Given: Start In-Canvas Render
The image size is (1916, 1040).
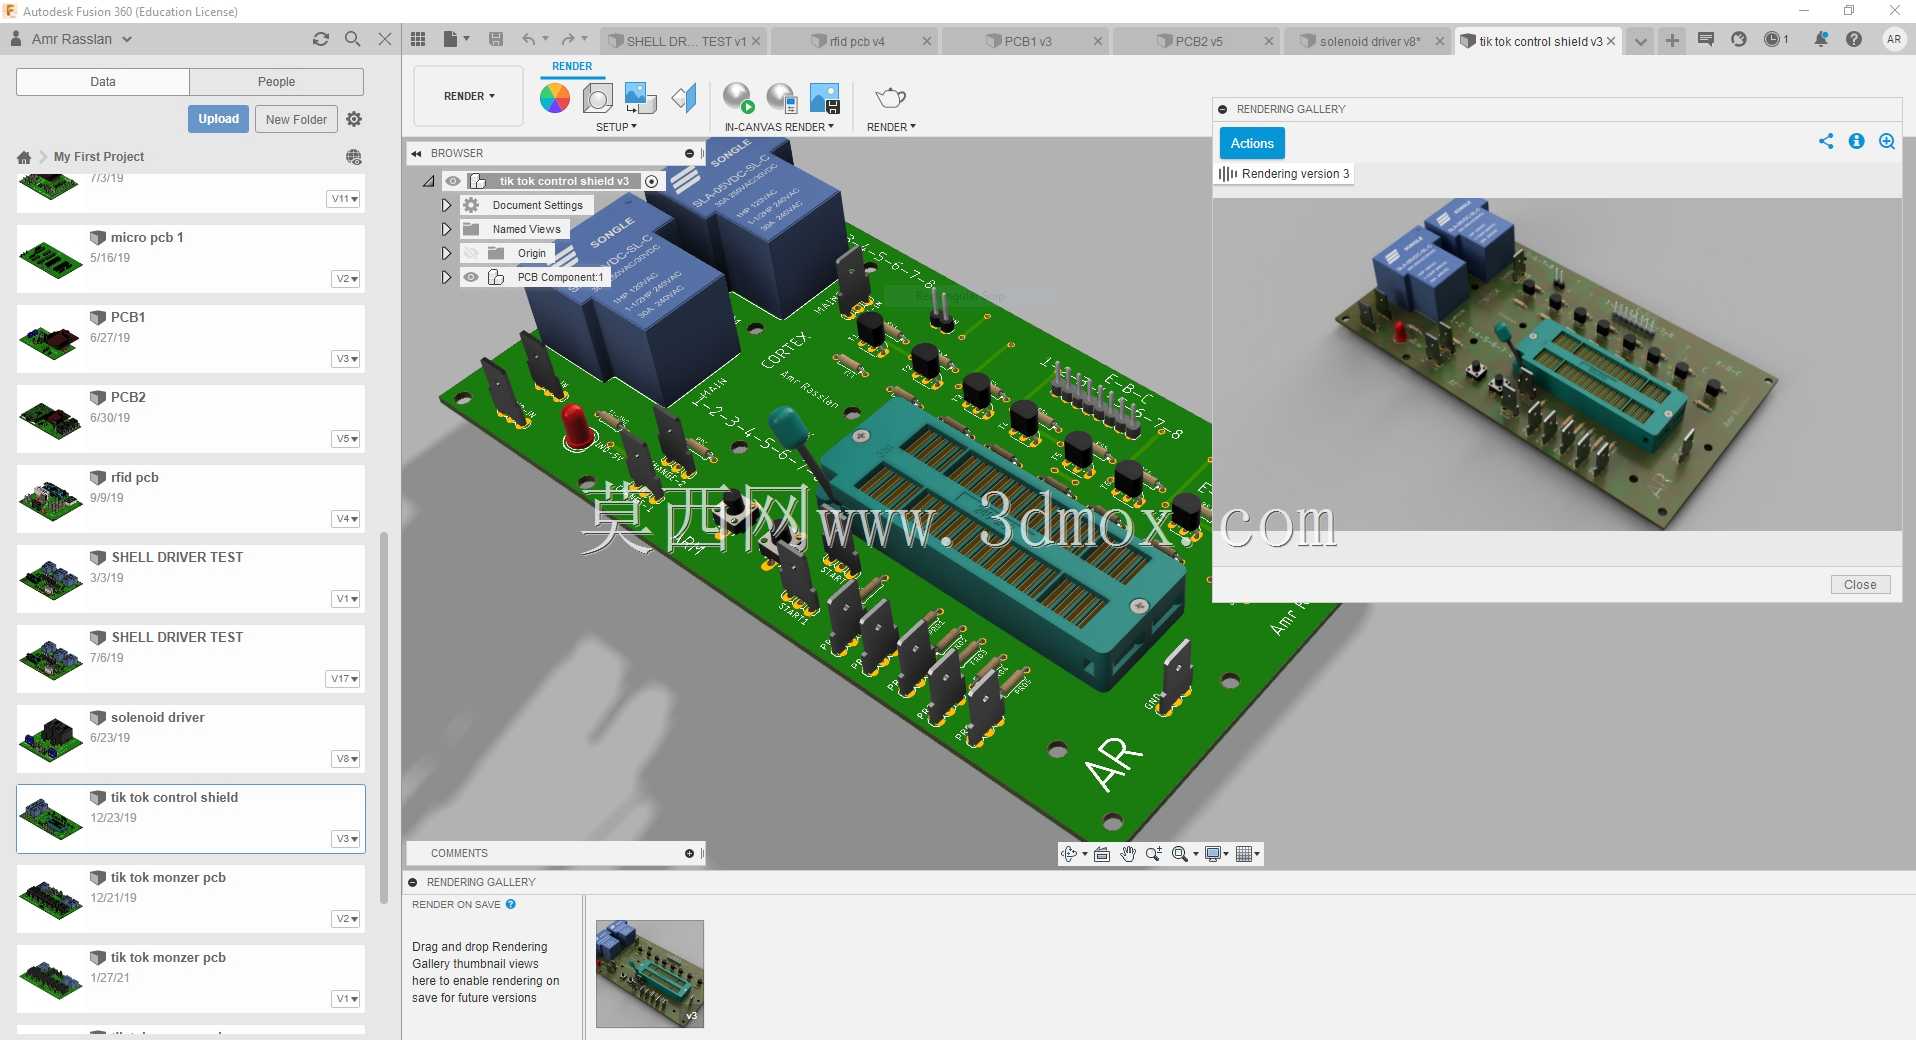Looking at the screenshot, I should pyautogui.click(x=739, y=98).
